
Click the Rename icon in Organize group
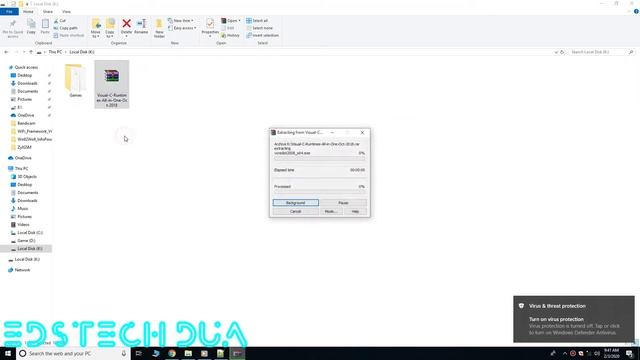[x=141, y=27]
